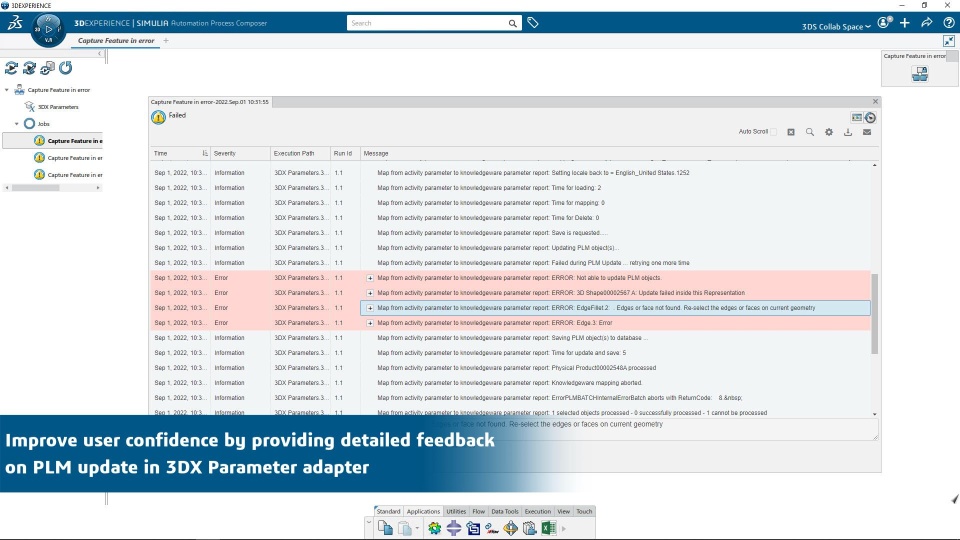
Task: Switch to the Touch toolbar tab
Action: point(584,511)
